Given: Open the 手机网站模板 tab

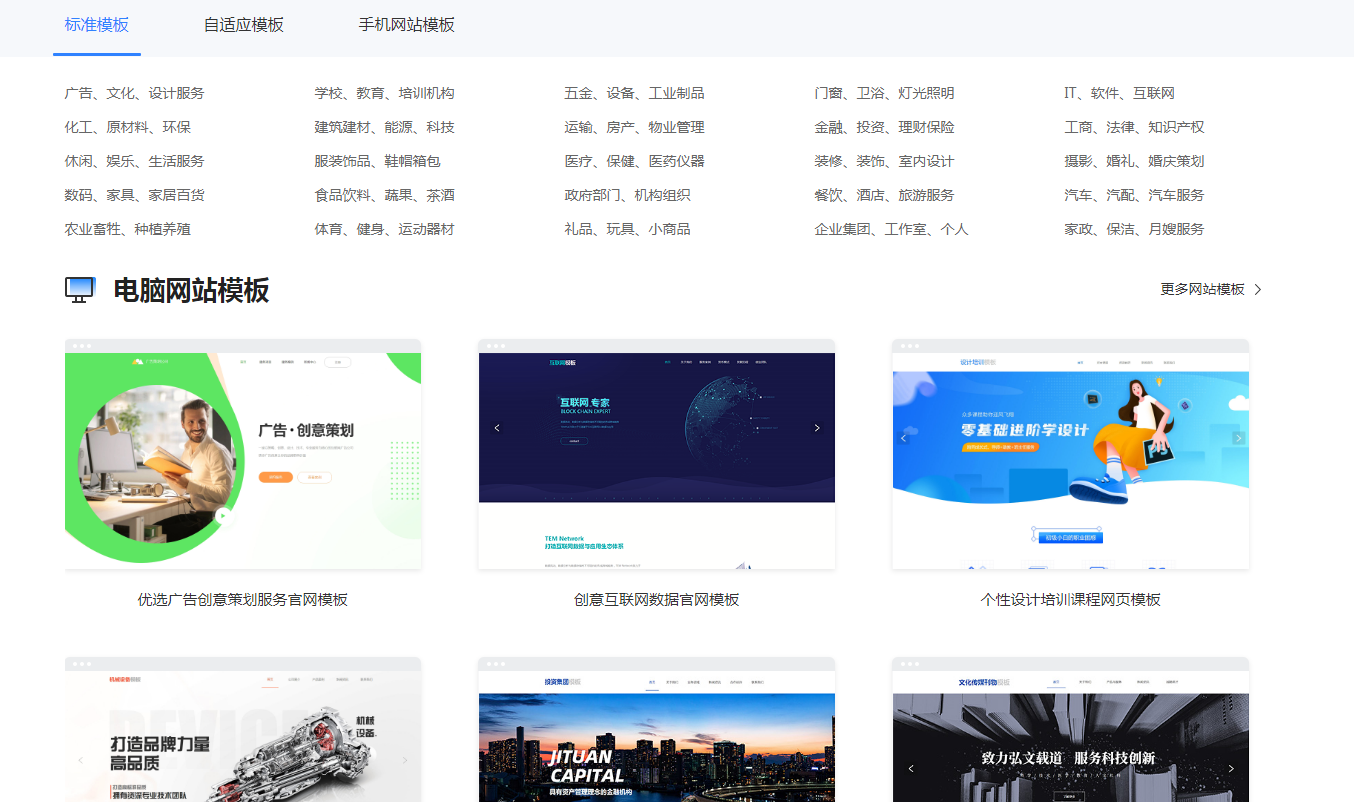Looking at the screenshot, I should pyautogui.click(x=408, y=24).
